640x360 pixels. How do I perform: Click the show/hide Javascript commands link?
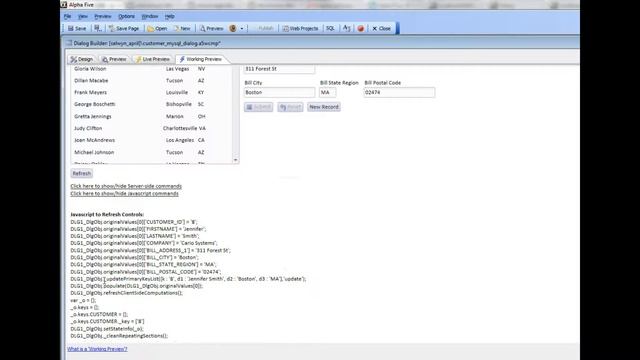(x=124, y=193)
